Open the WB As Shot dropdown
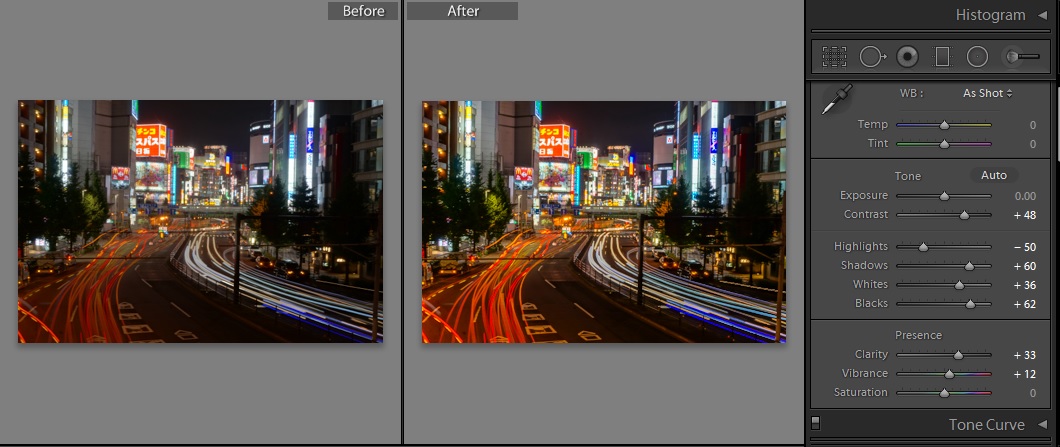 click(987, 93)
